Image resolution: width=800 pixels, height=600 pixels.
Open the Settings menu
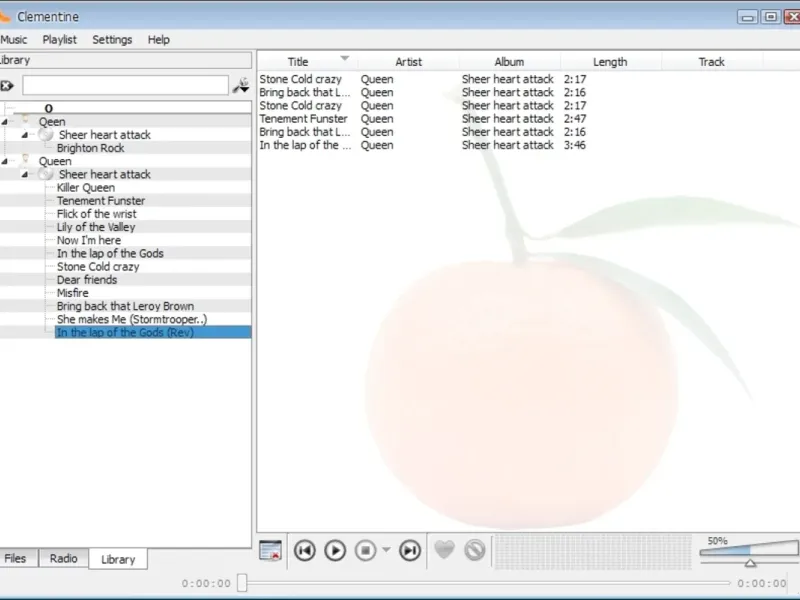(x=112, y=40)
